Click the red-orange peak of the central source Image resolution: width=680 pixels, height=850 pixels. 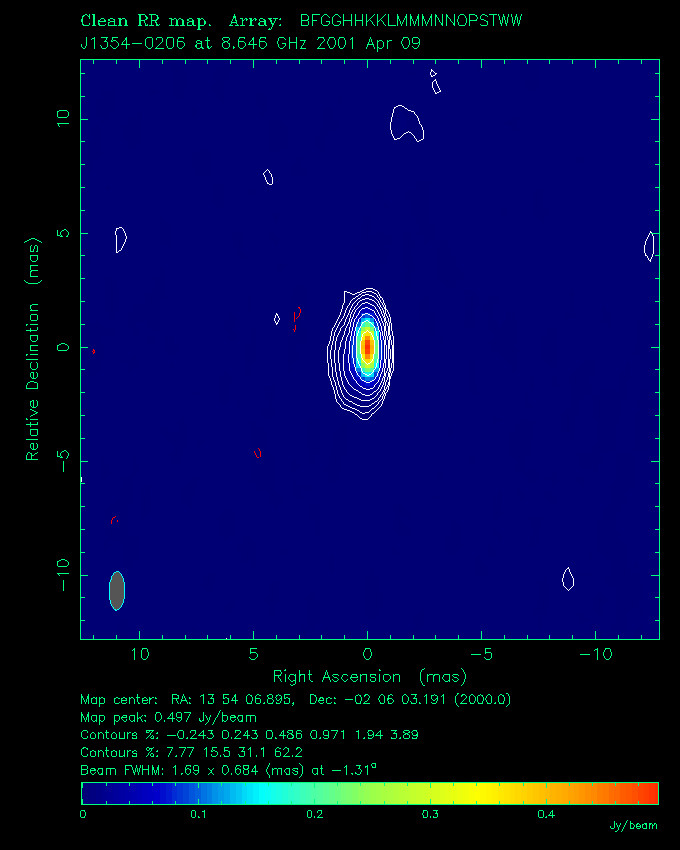point(368,346)
